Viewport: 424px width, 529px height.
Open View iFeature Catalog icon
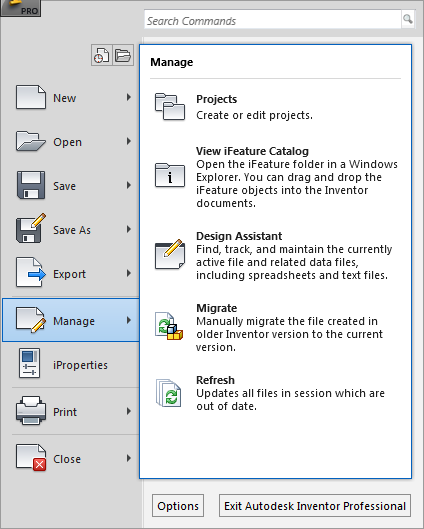[170, 175]
